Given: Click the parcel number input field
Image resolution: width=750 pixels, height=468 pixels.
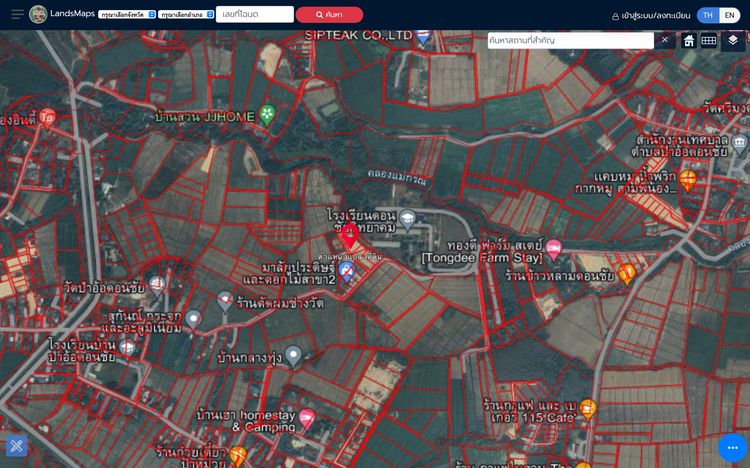Looking at the screenshot, I should point(255,15).
